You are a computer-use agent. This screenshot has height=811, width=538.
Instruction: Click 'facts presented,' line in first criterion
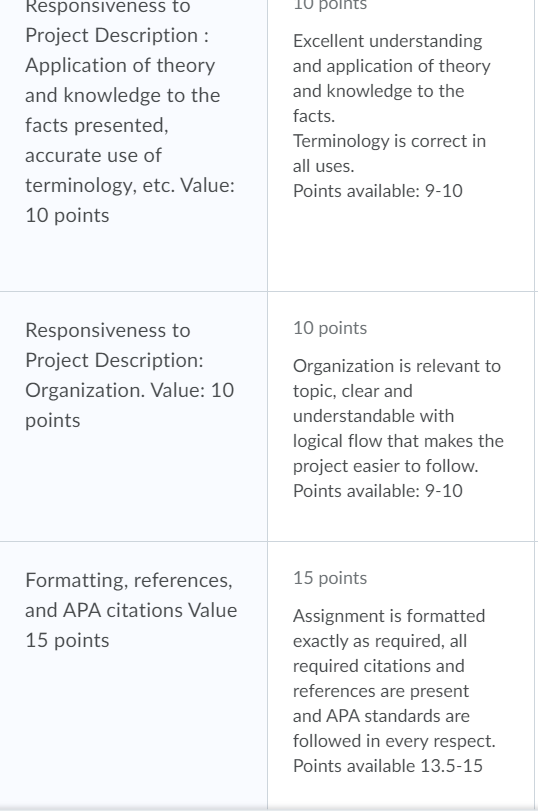pyautogui.click(x=97, y=125)
